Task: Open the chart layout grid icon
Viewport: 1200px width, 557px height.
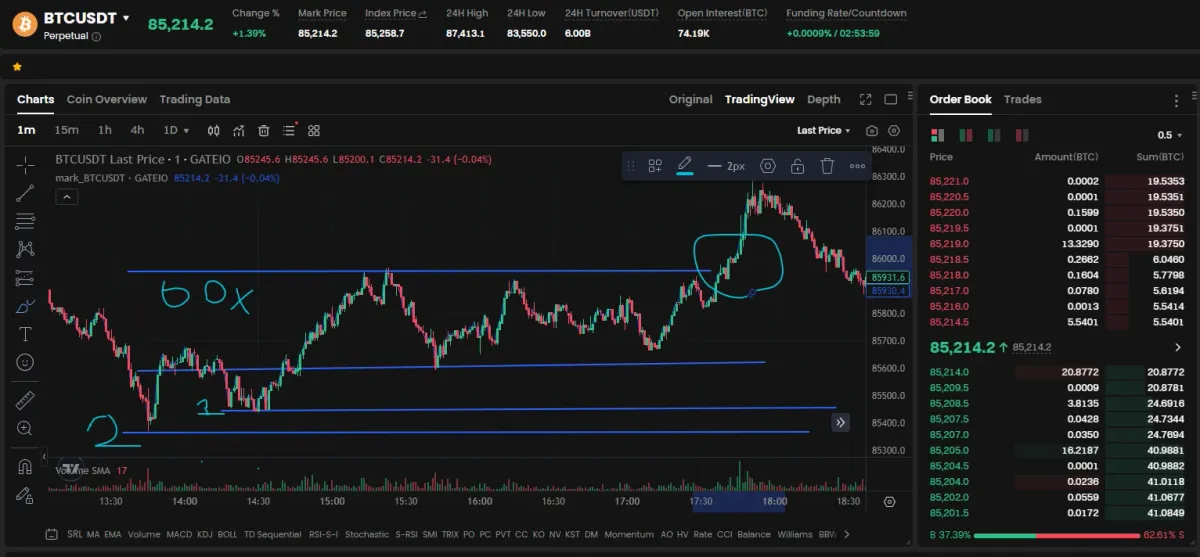Action: (x=314, y=130)
